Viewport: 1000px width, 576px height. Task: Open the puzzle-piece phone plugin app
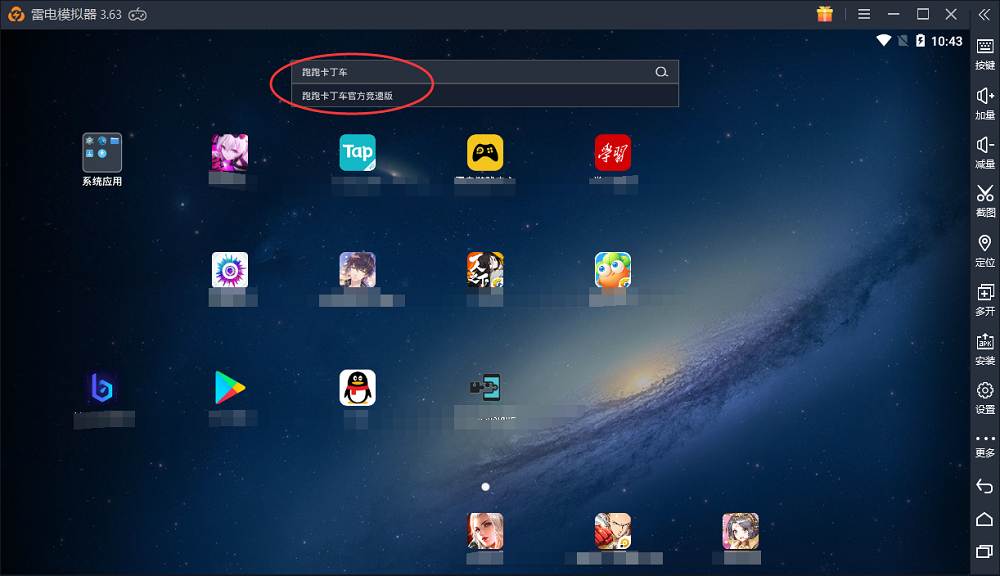coord(485,387)
